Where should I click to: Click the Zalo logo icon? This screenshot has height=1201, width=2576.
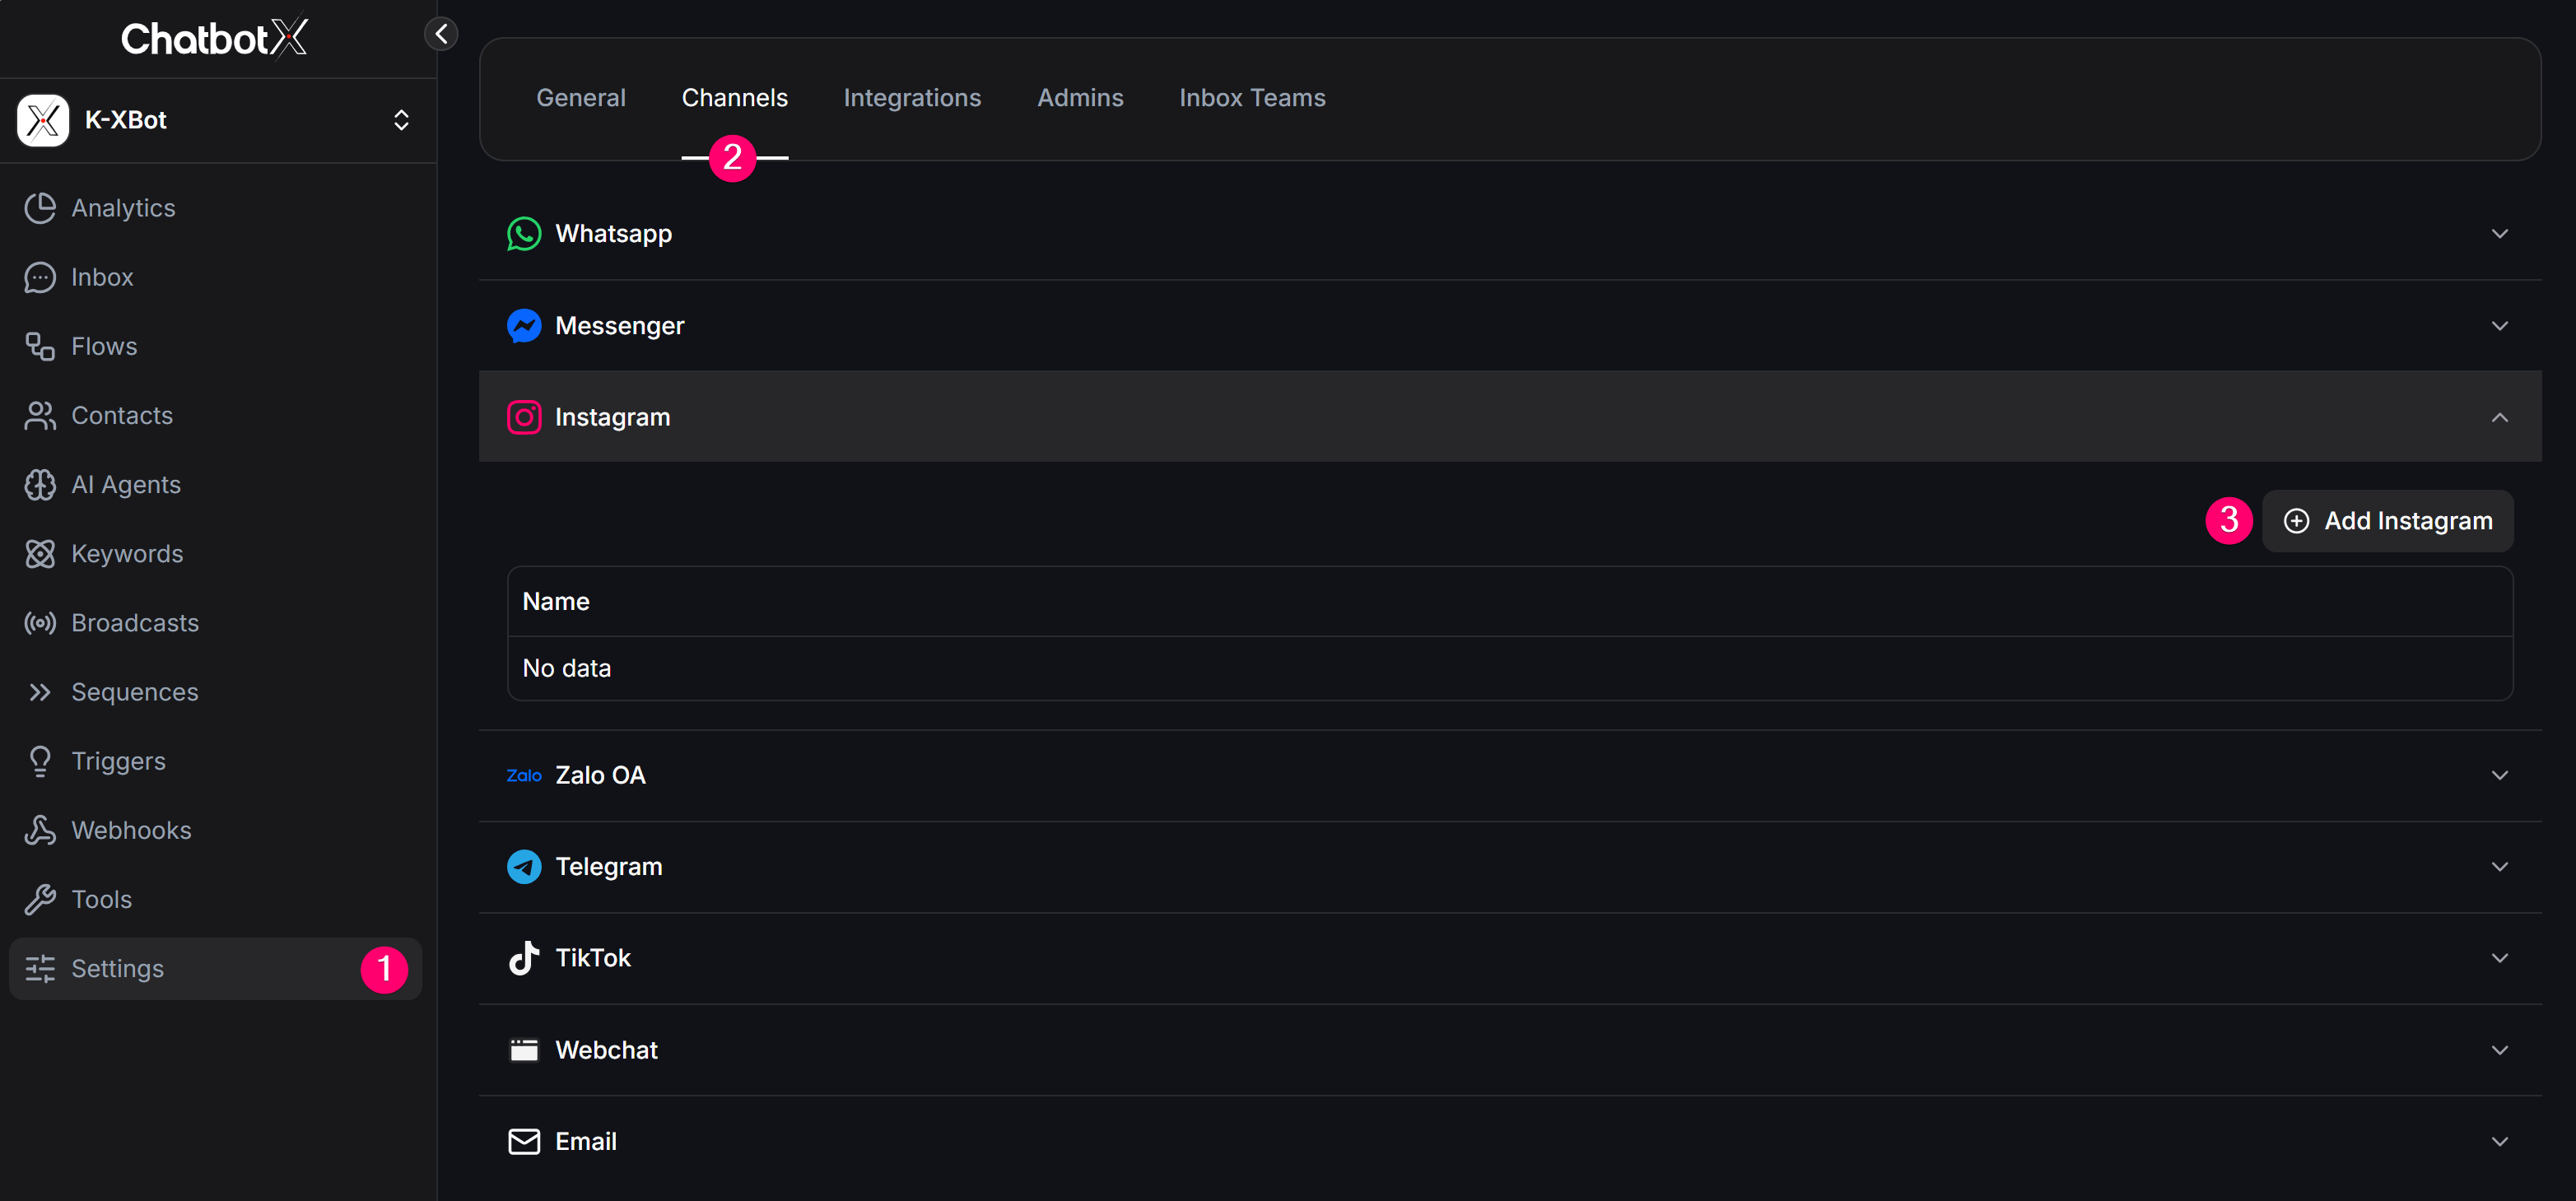[524, 775]
